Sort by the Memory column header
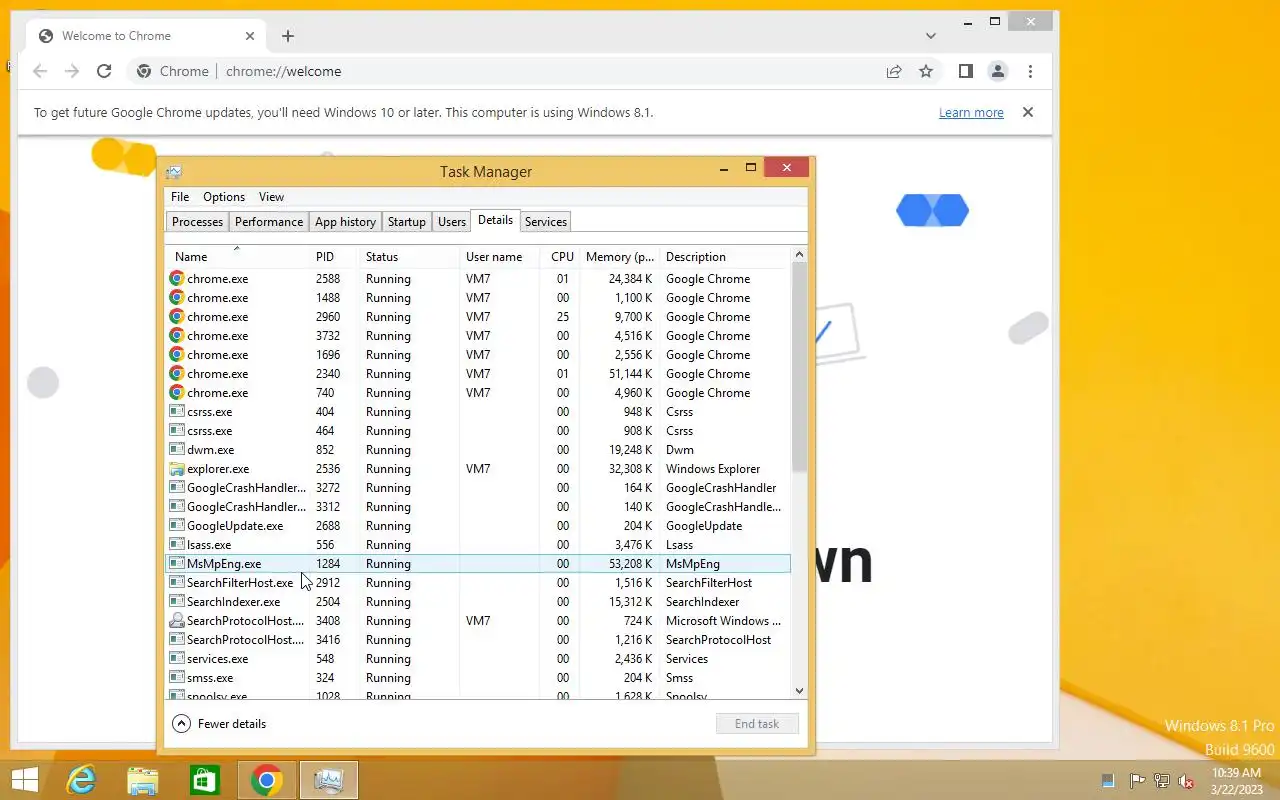This screenshot has width=1280, height=800. (620, 257)
